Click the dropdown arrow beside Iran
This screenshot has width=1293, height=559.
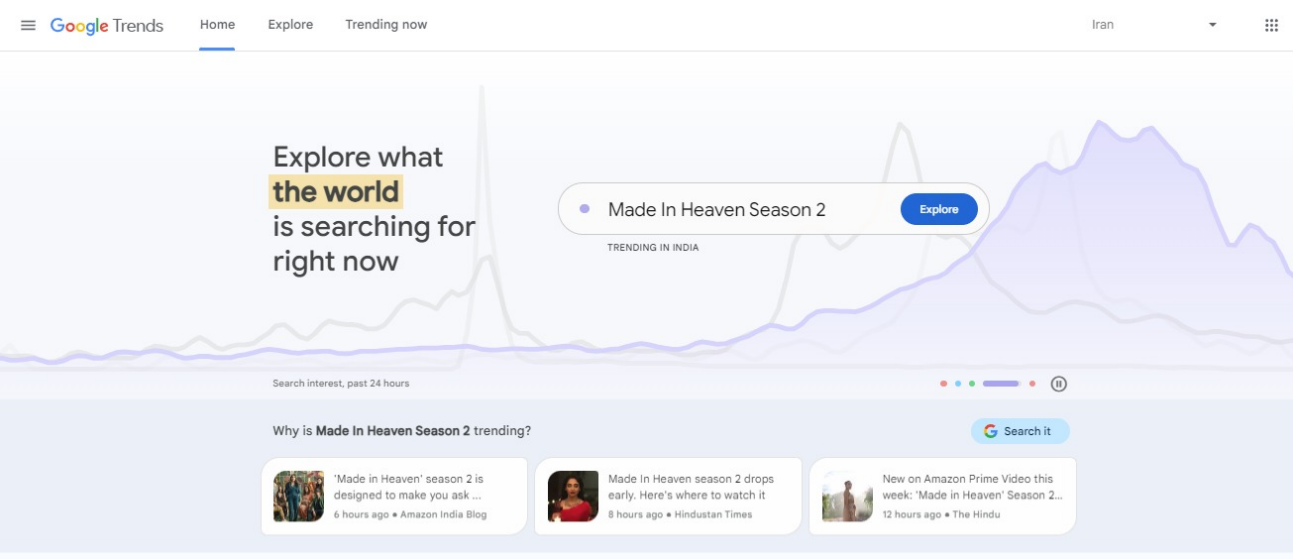pyautogui.click(x=1212, y=25)
